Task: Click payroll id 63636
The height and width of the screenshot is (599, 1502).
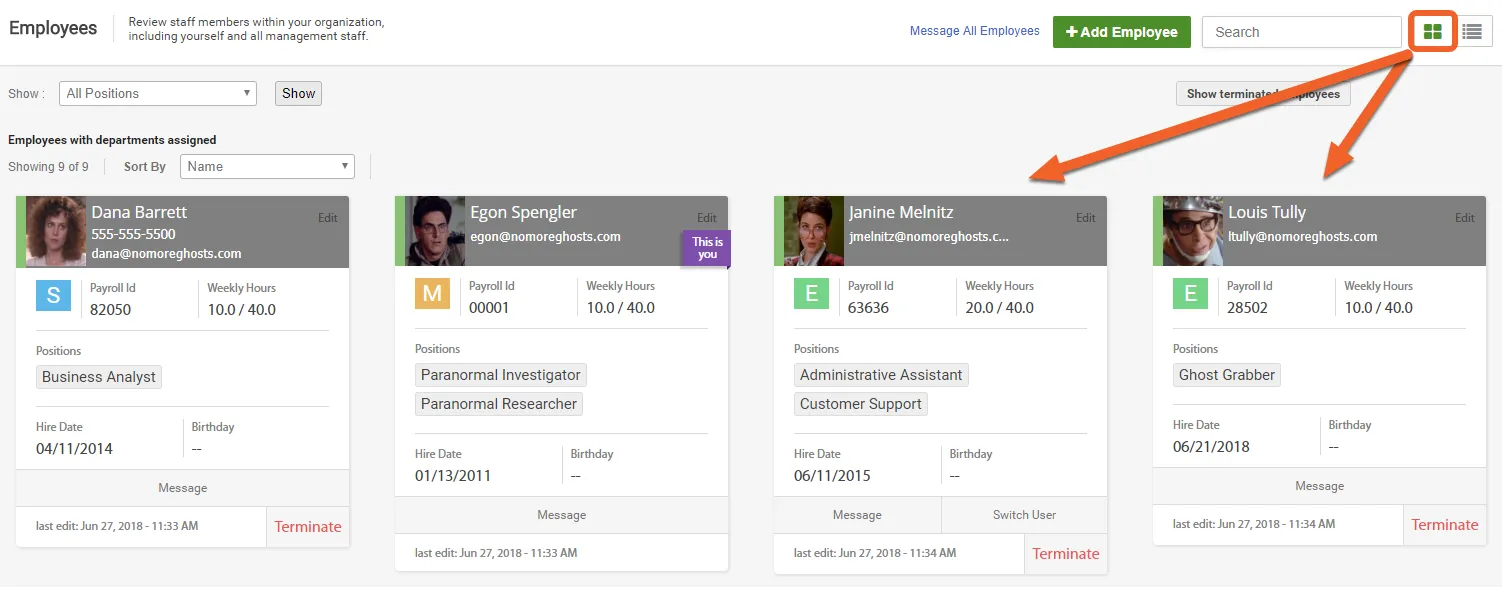Action: coord(868,308)
